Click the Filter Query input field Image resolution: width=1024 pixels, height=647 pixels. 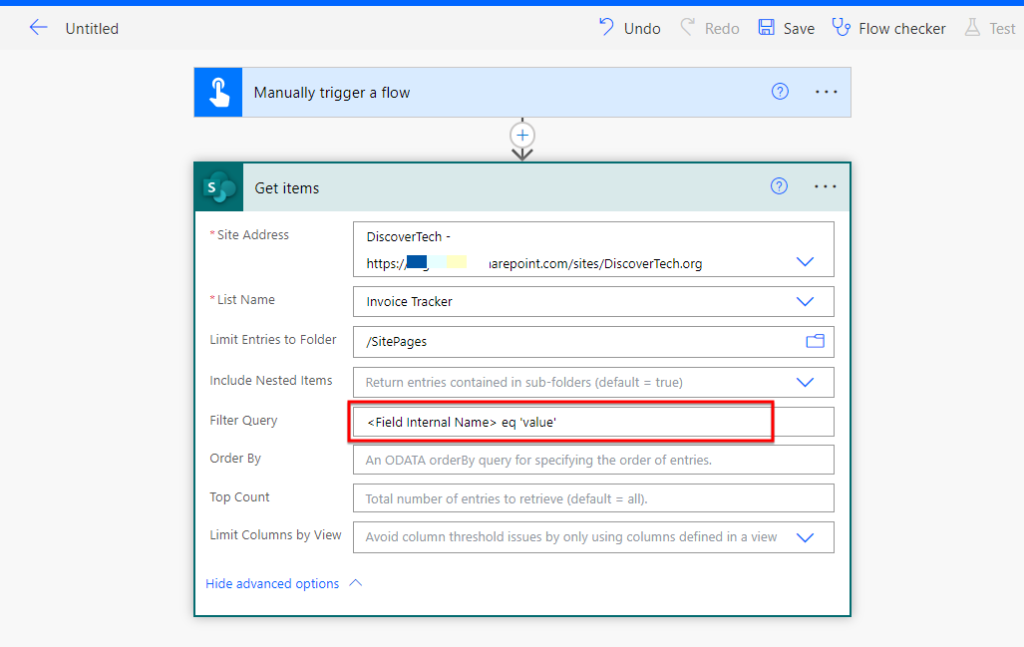tap(593, 422)
